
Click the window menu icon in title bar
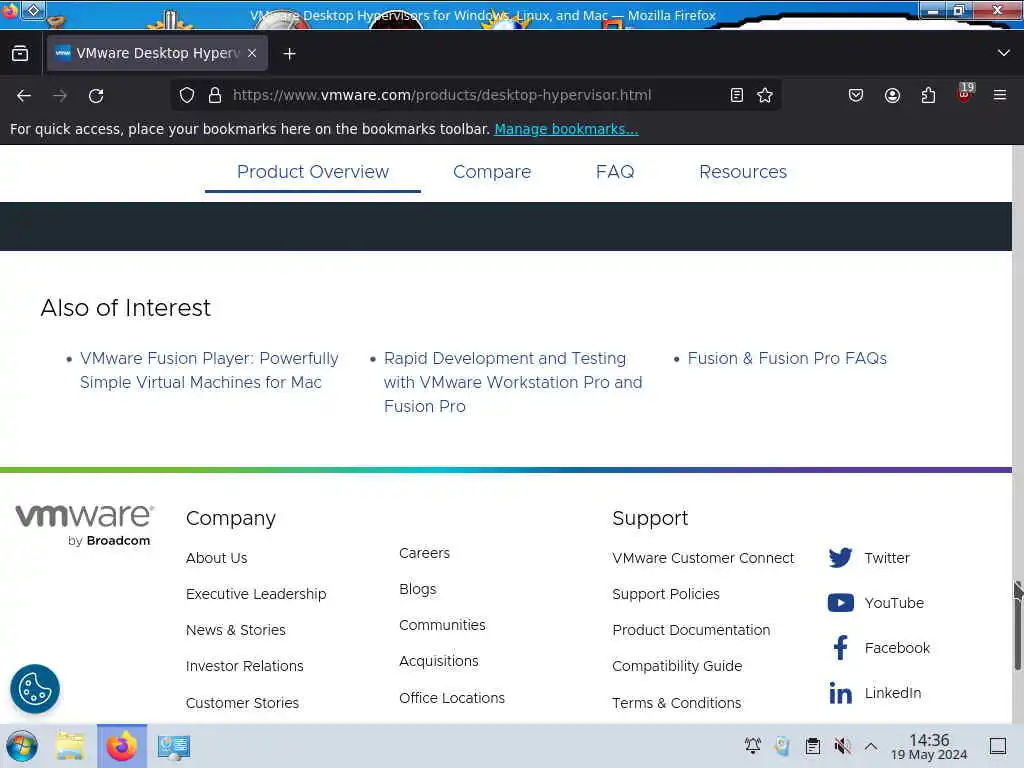(33, 10)
